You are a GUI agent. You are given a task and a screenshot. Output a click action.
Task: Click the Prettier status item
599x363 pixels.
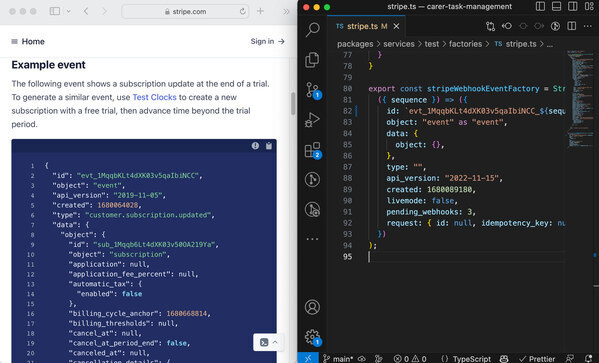tap(537, 359)
